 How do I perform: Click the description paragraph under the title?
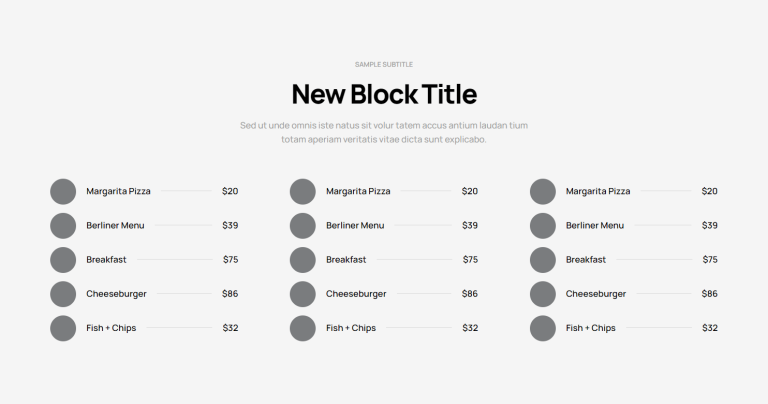384,132
